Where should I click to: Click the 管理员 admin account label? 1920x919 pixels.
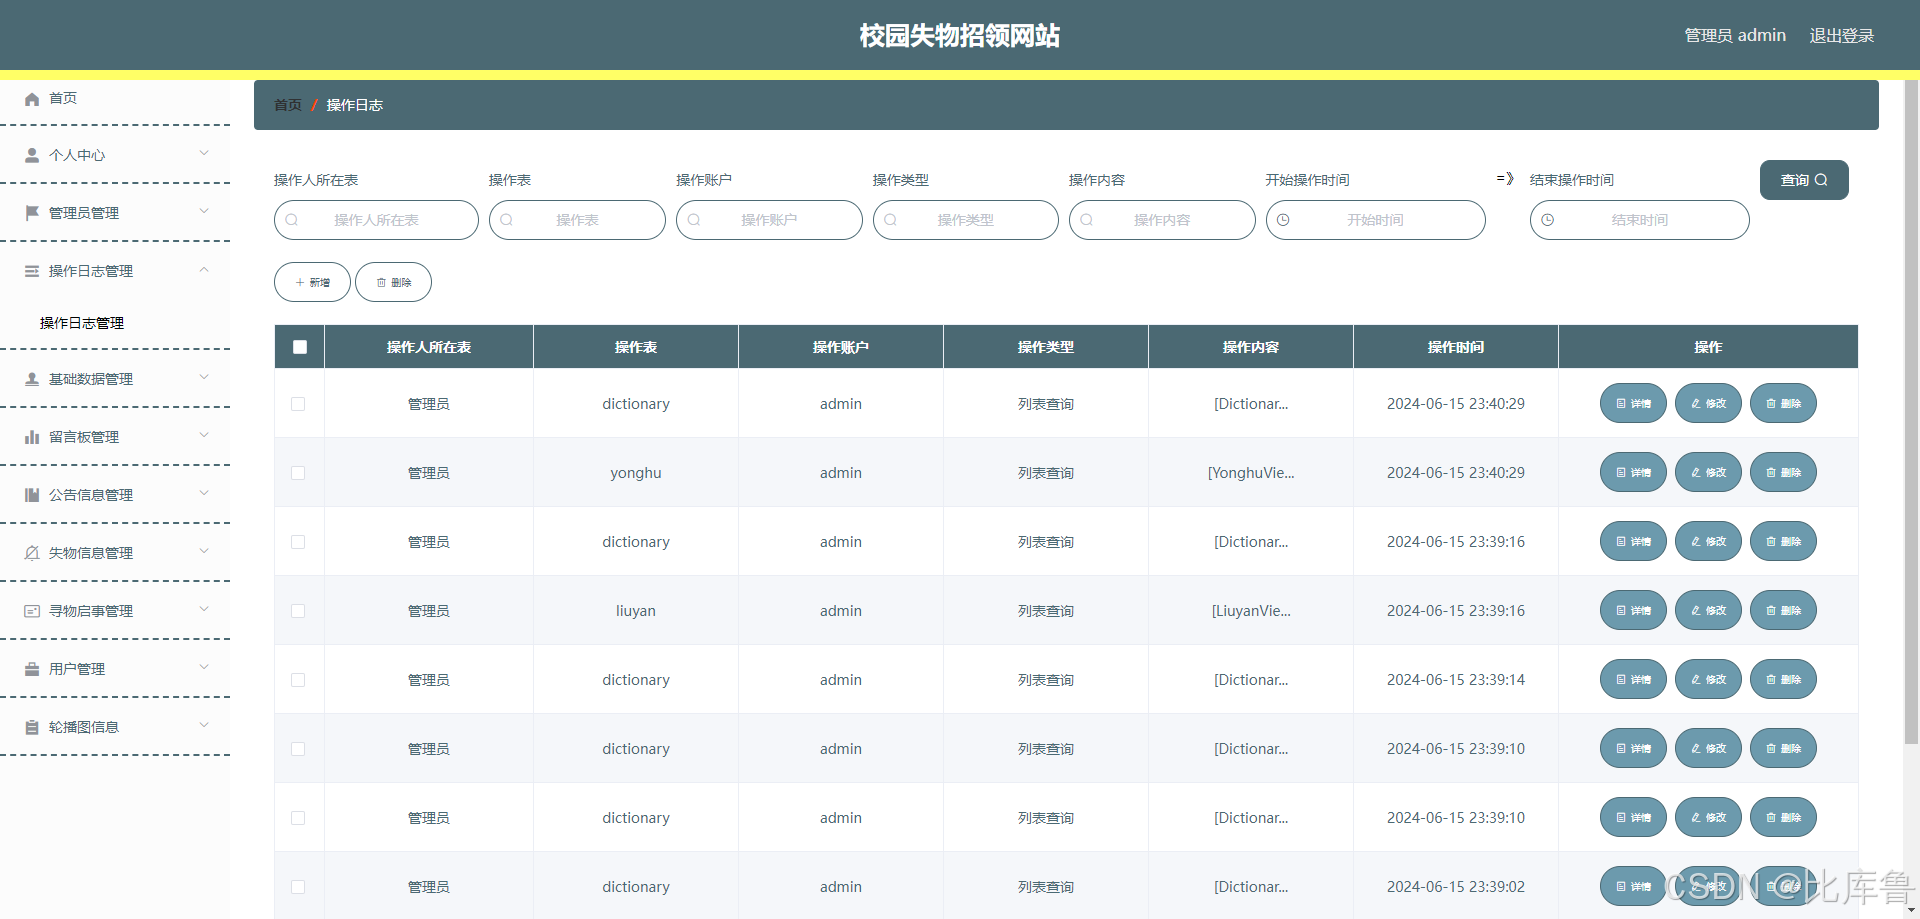1735,36
